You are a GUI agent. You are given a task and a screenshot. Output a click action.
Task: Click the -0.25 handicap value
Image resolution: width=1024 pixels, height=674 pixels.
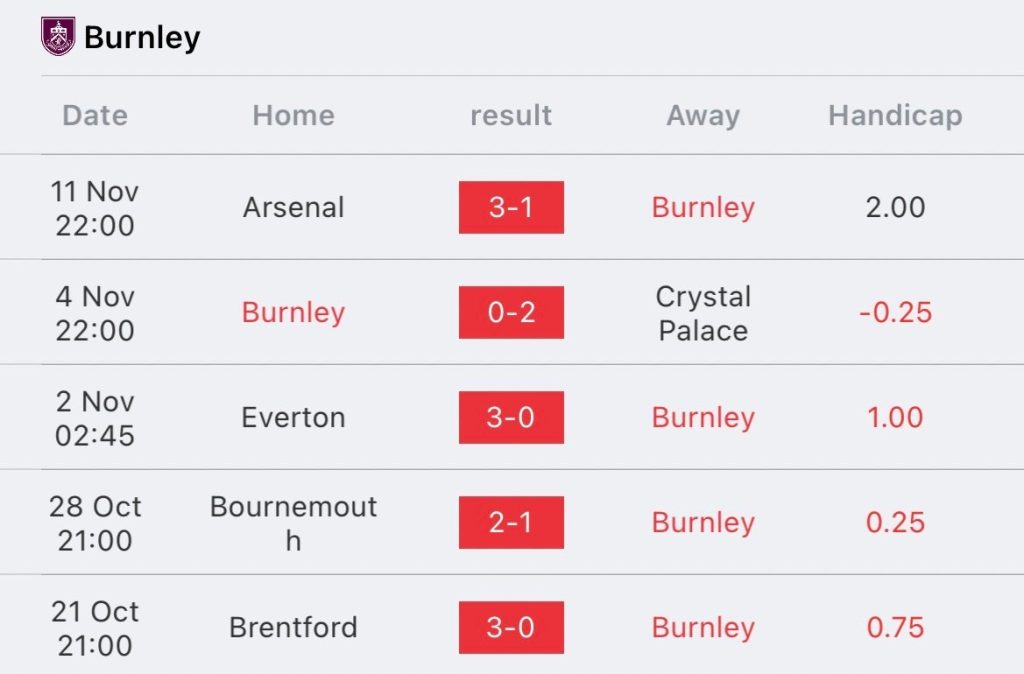(x=895, y=312)
